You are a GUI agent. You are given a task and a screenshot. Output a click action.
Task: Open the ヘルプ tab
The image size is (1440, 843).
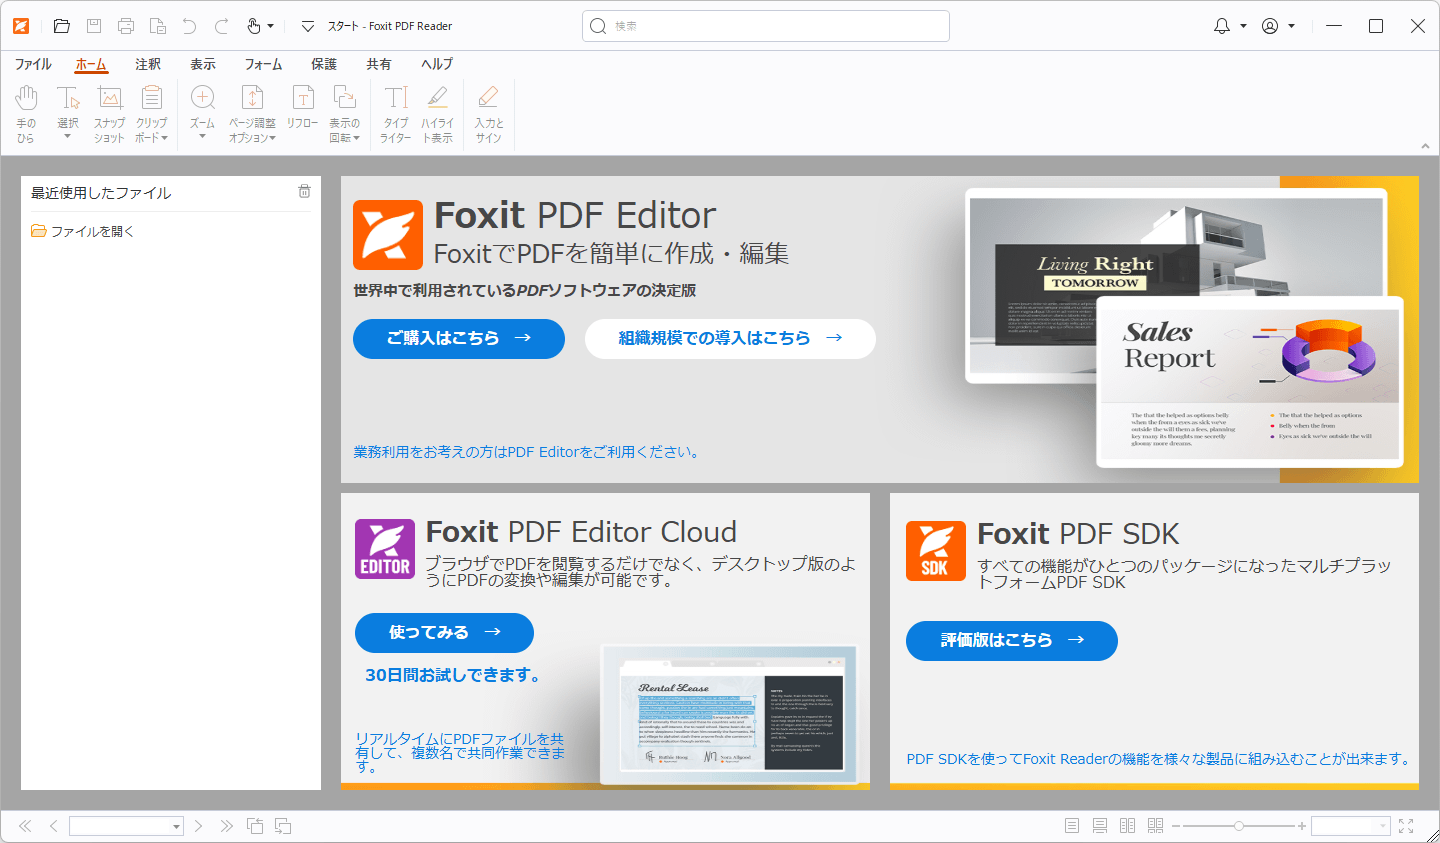(x=437, y=64)
